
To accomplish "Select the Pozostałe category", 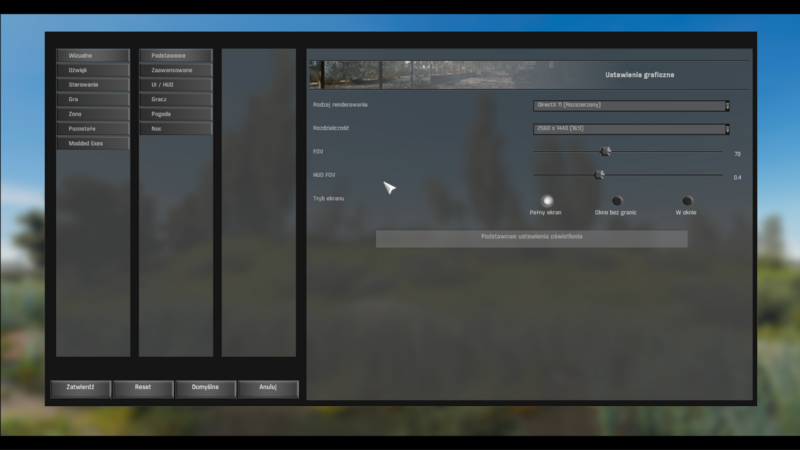I will pos(93,128).
